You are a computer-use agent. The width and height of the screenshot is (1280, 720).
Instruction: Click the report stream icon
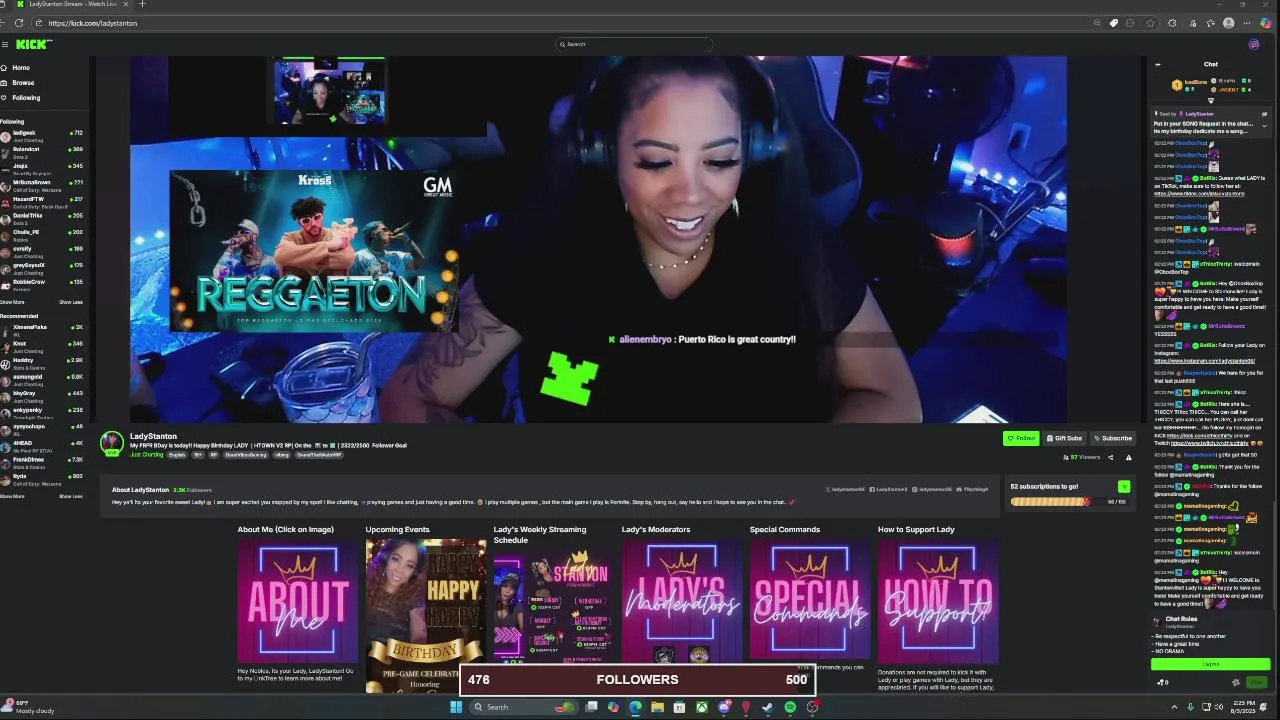pyautogui.click(x=1128, y=457)
